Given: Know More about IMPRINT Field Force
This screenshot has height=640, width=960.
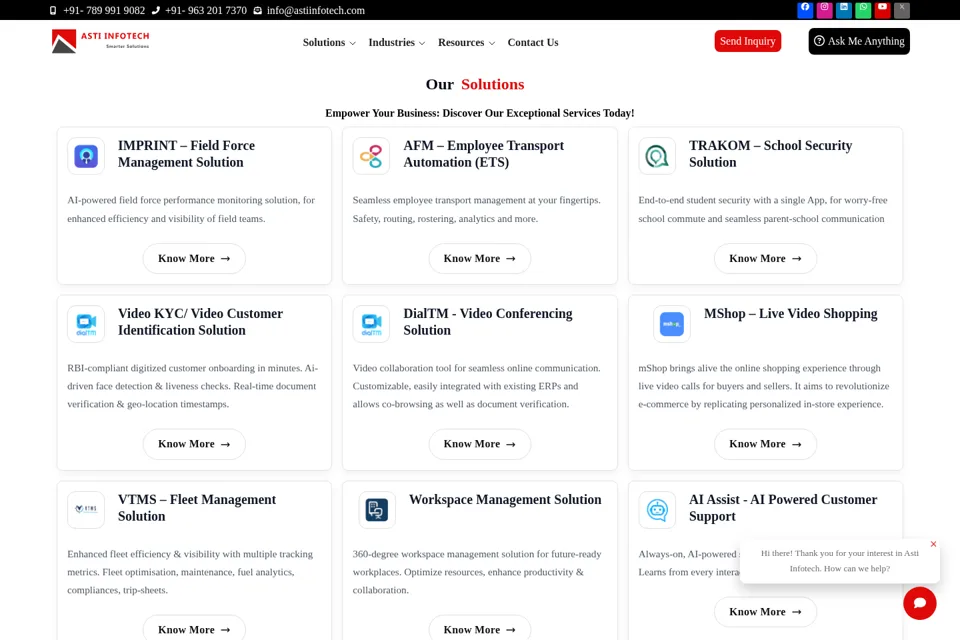Looking at the screenshot, I should [194, 258].
